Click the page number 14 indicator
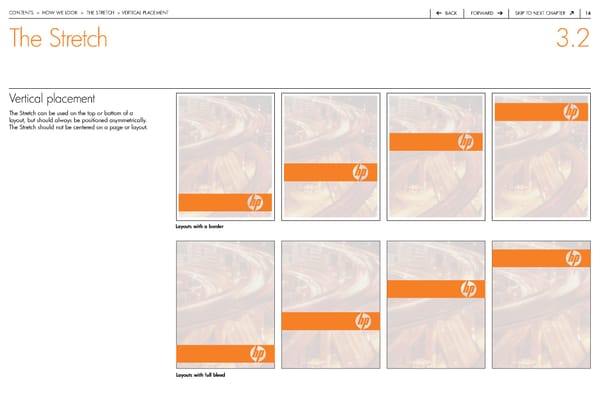600x400 pixels. (x=588, y=12)
